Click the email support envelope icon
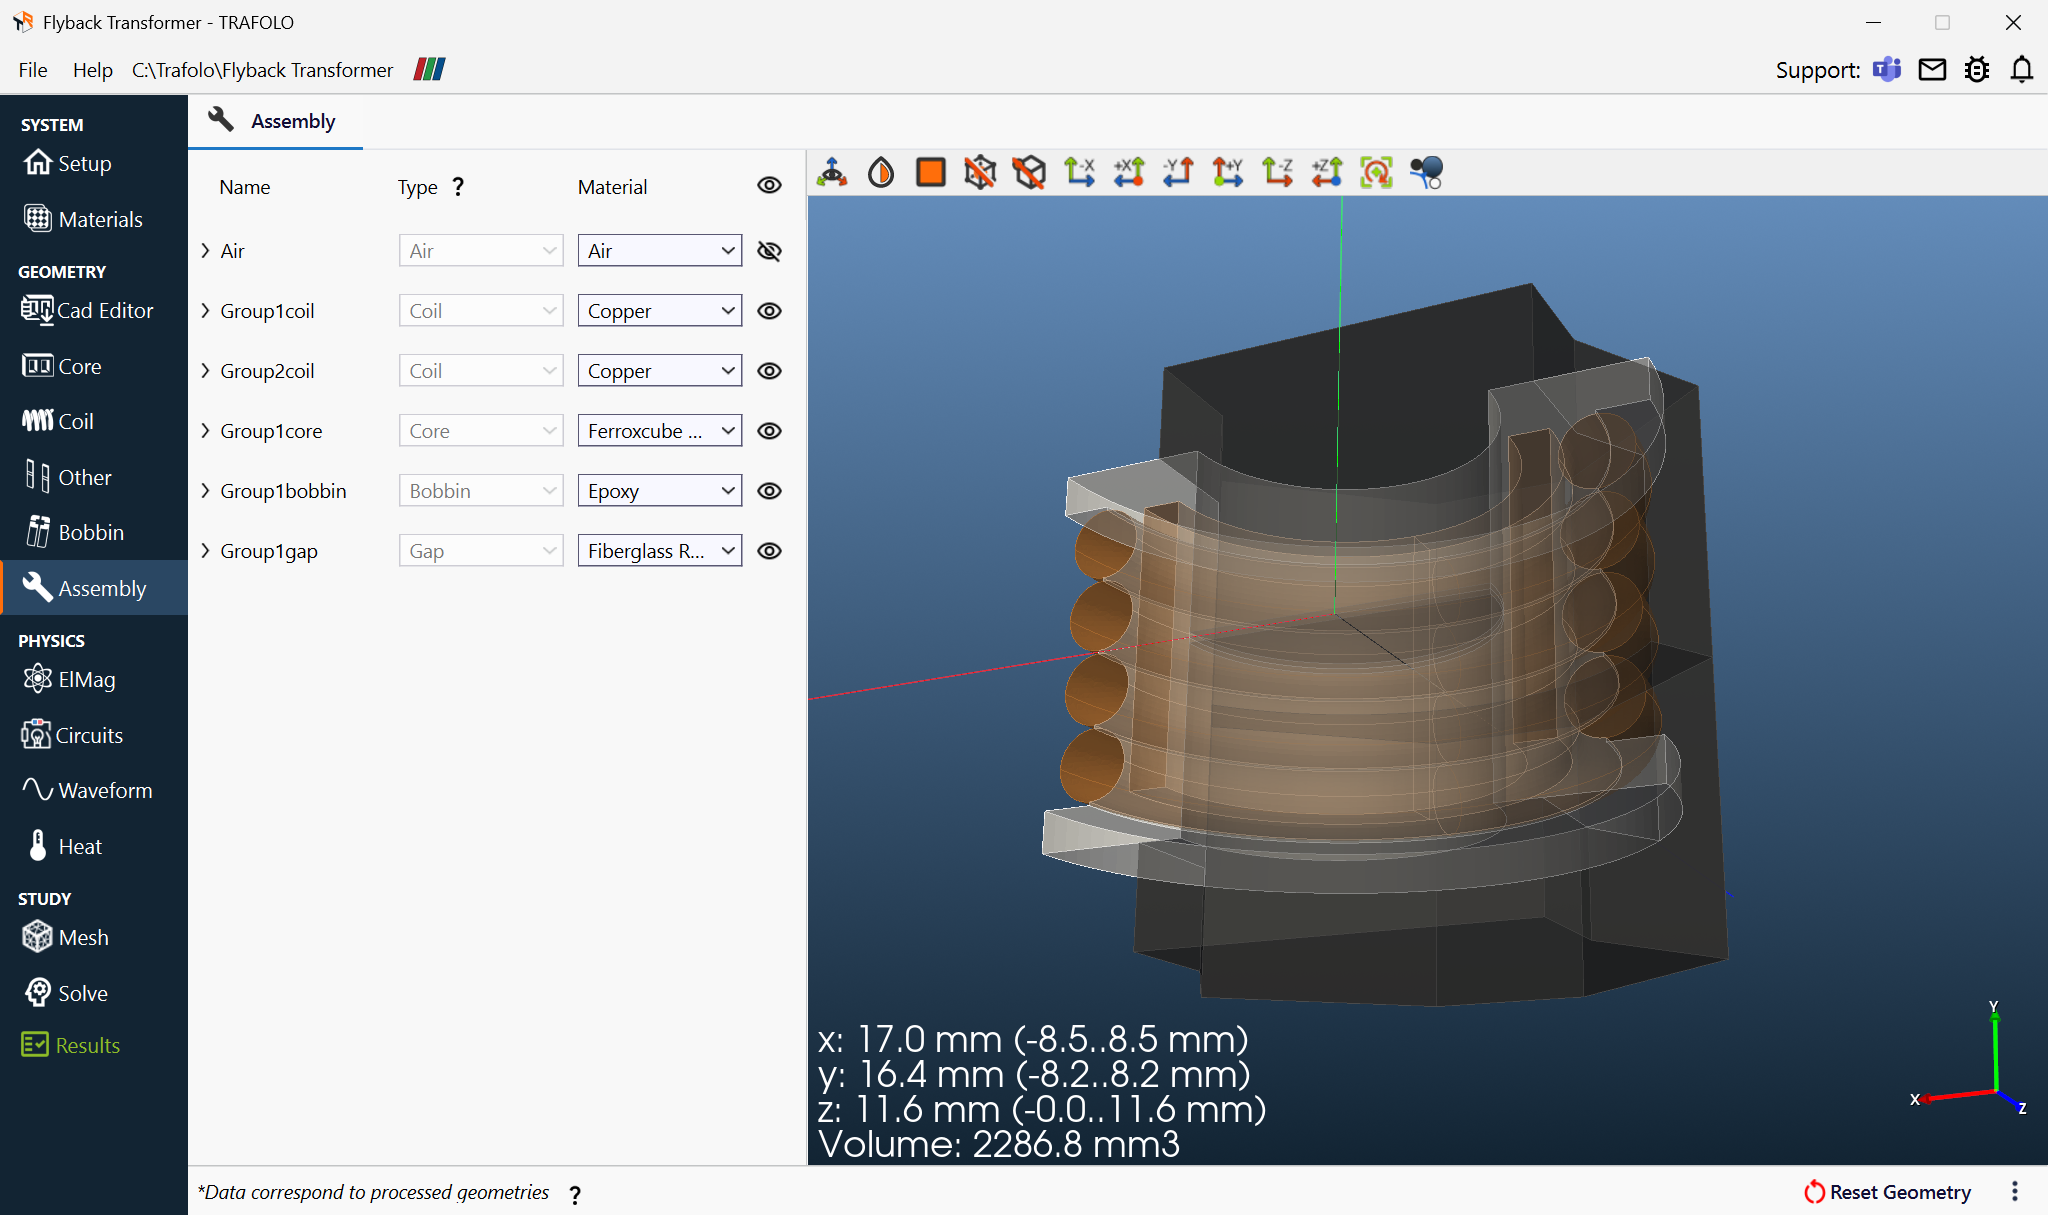 click(x=1932, y=70)
